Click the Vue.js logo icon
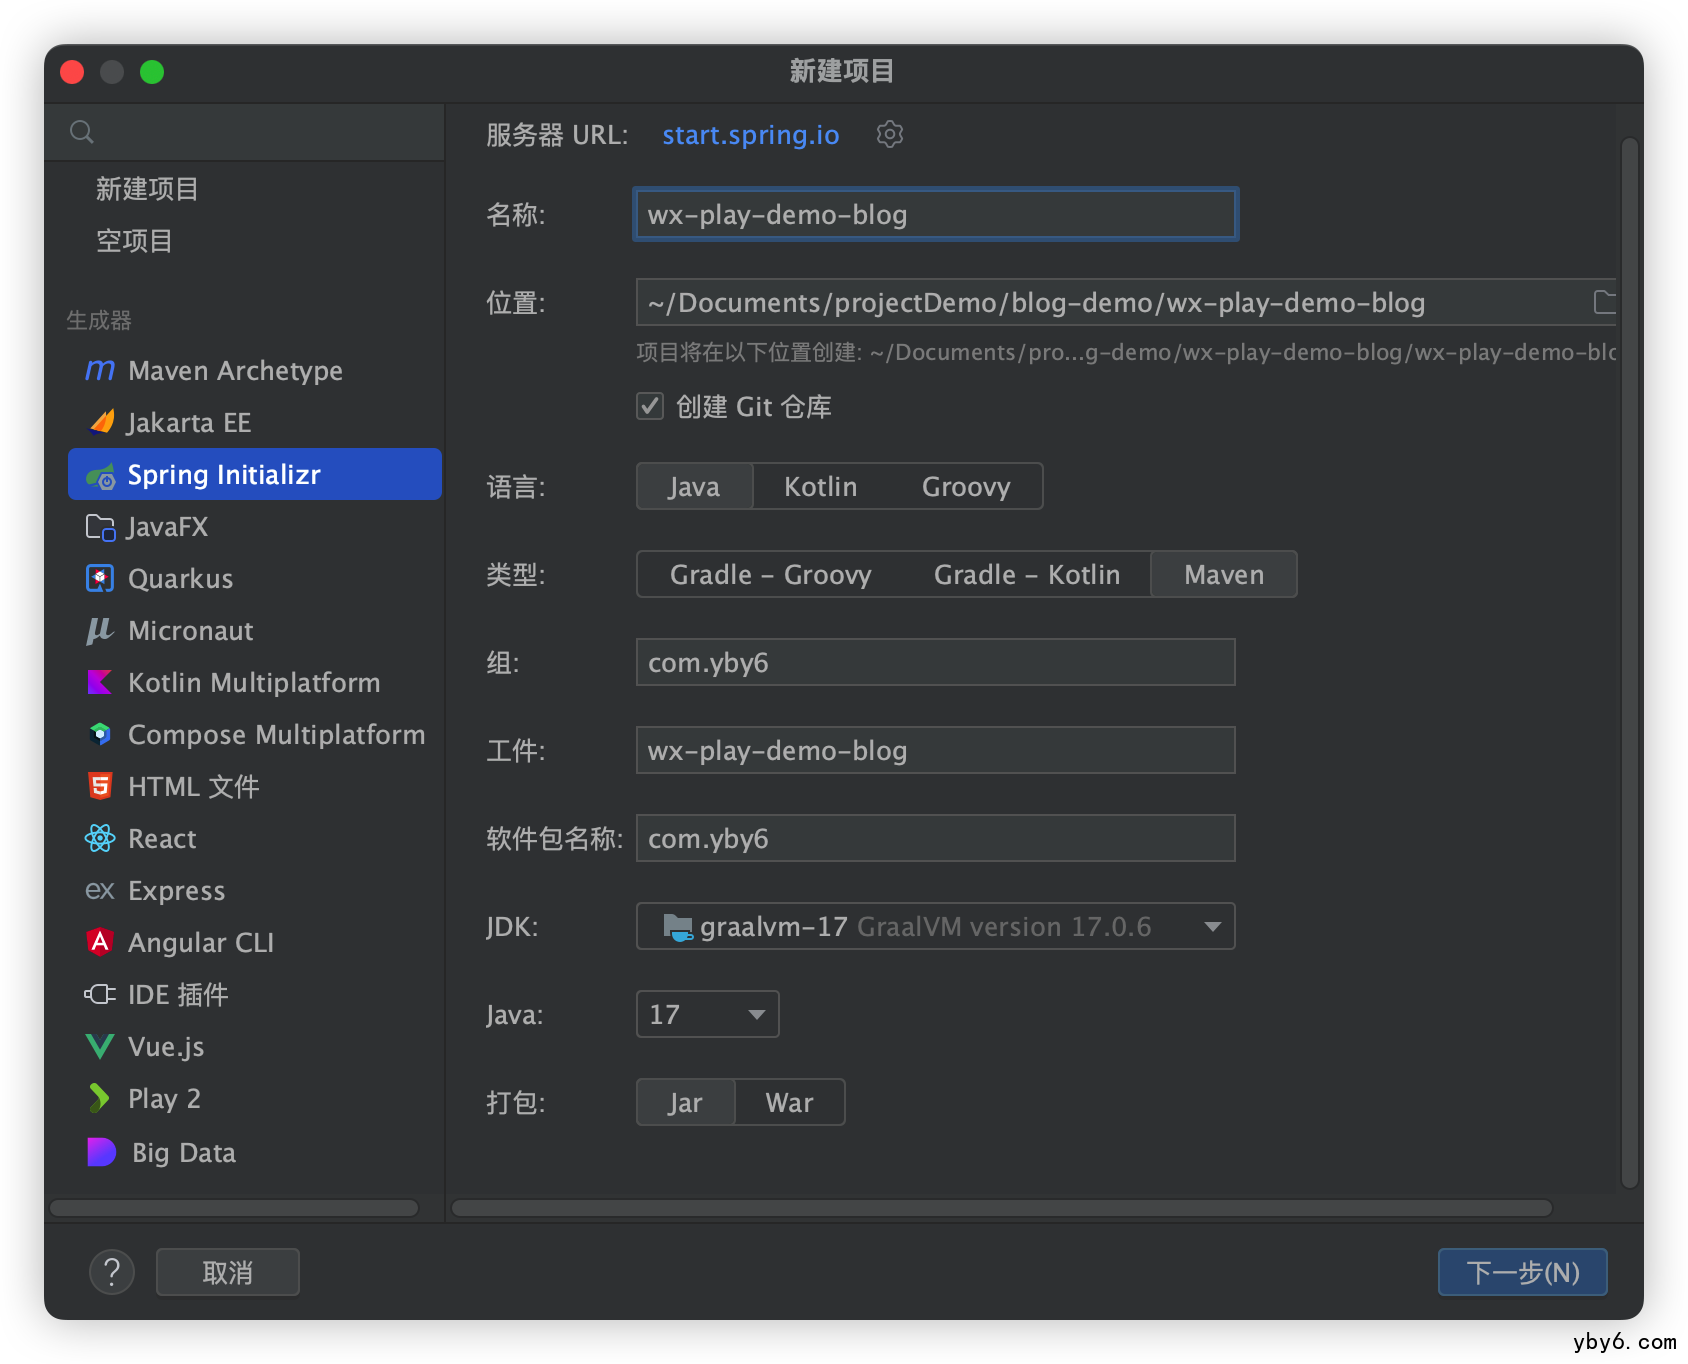This screenshot has height=1364, width=1688. pos(100,1046)
